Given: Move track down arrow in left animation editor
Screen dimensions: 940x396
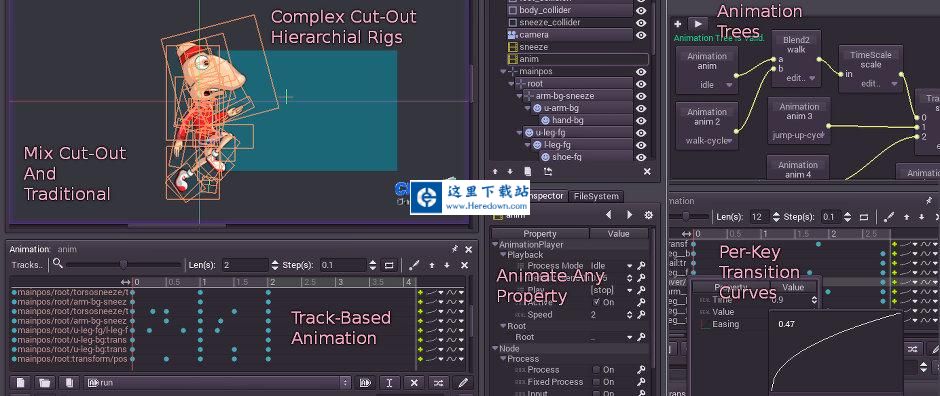Looking at the screenshot, I should (447, 265).
